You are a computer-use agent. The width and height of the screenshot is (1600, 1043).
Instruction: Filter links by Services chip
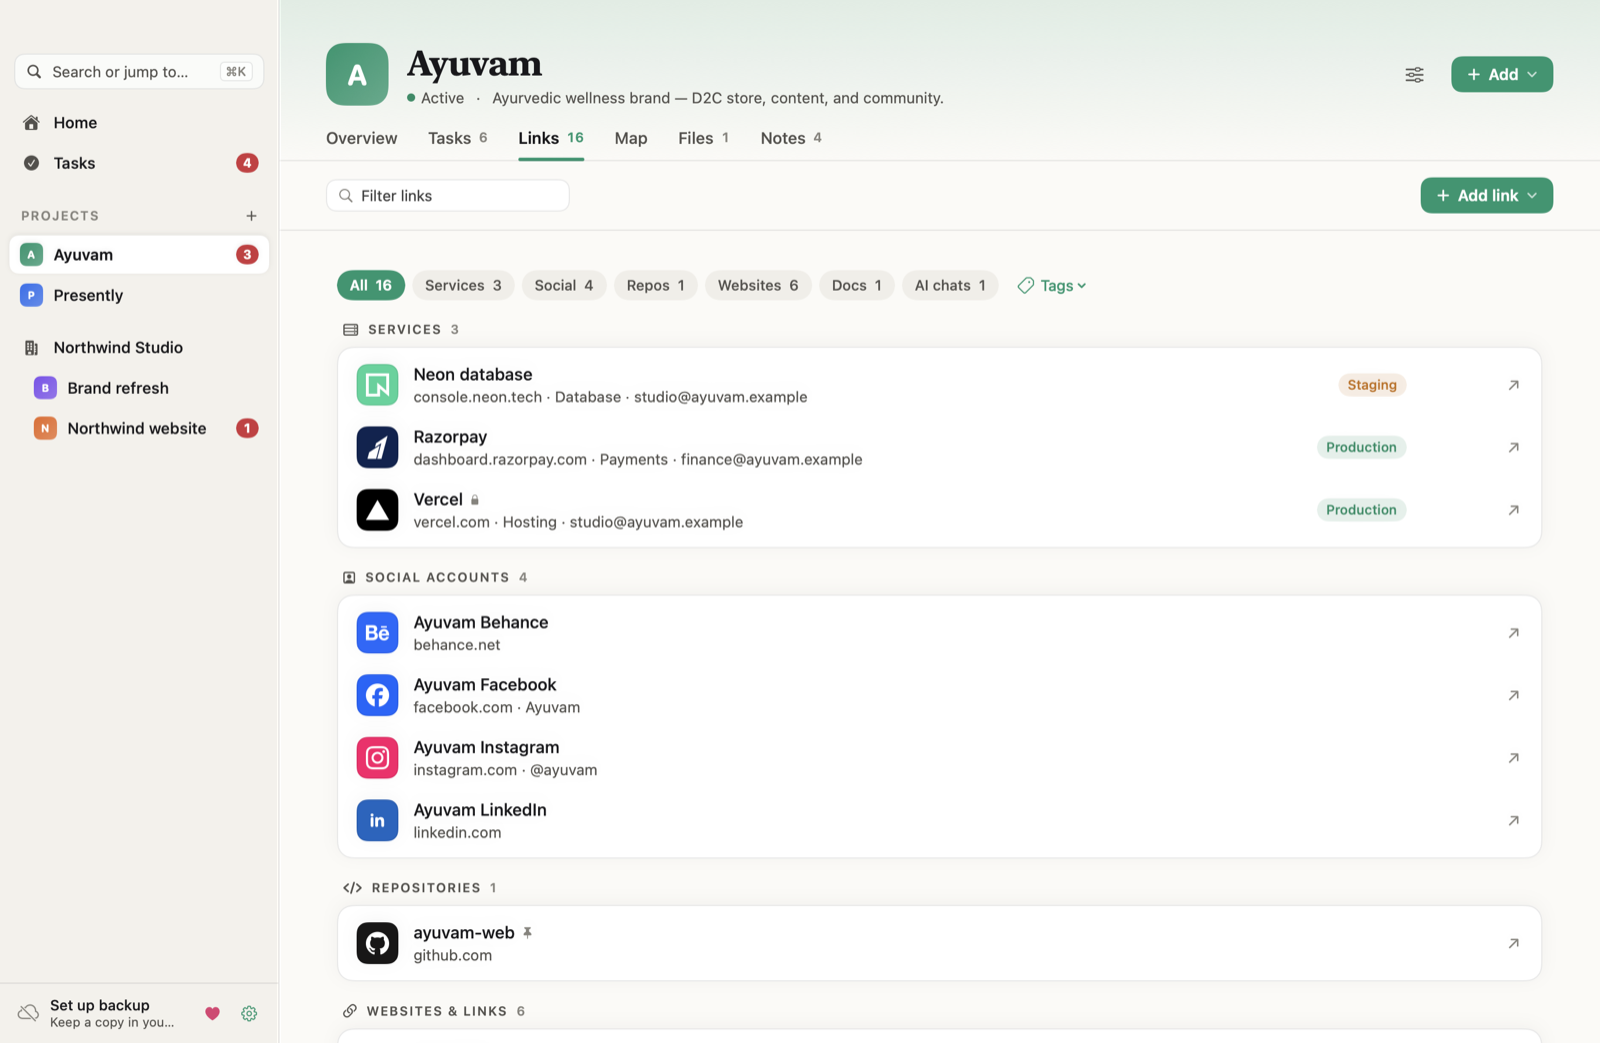pyautogui.click(x=463, y=285)
